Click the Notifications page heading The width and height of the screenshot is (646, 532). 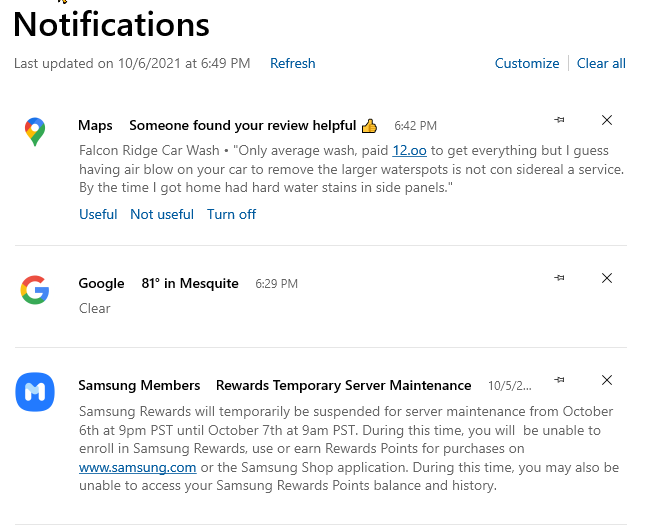[111, 25]
